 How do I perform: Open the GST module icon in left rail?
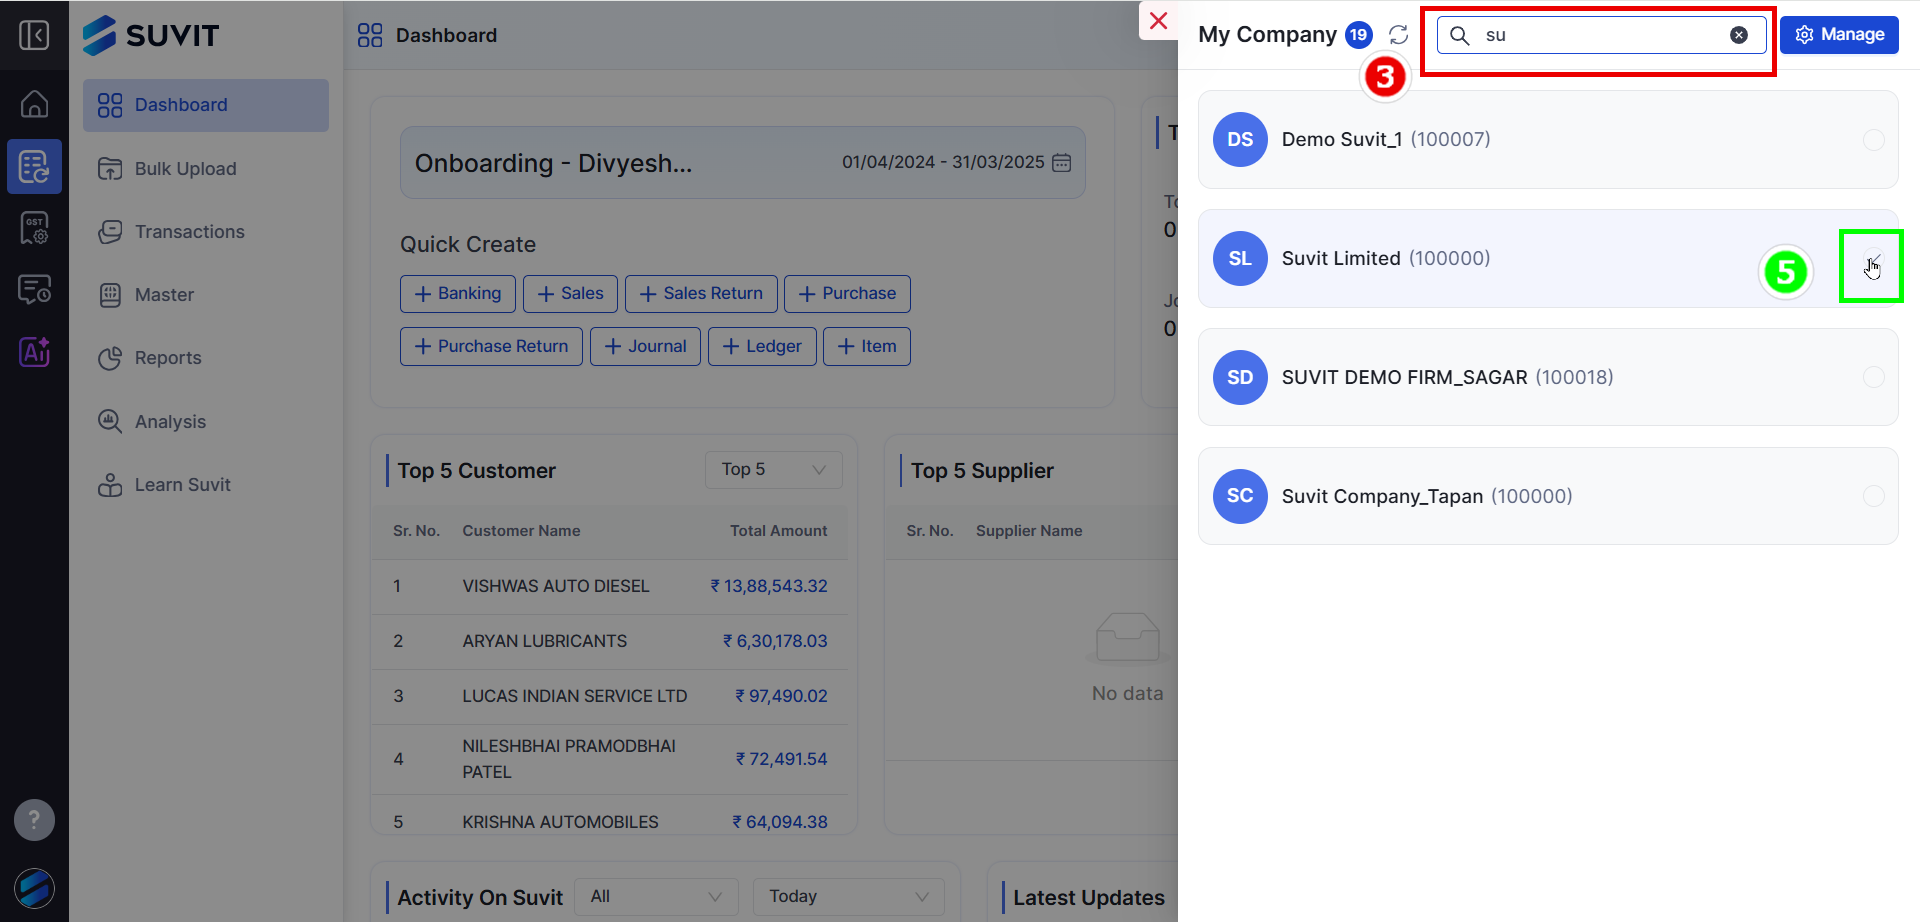pyautogui.click(x=34, y=228)
